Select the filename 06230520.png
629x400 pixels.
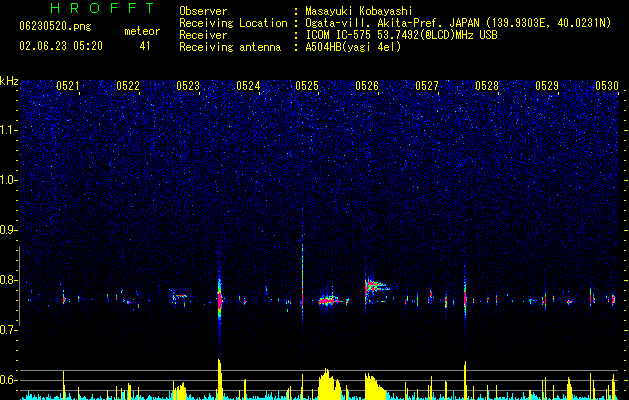click(x=55, y=27)
